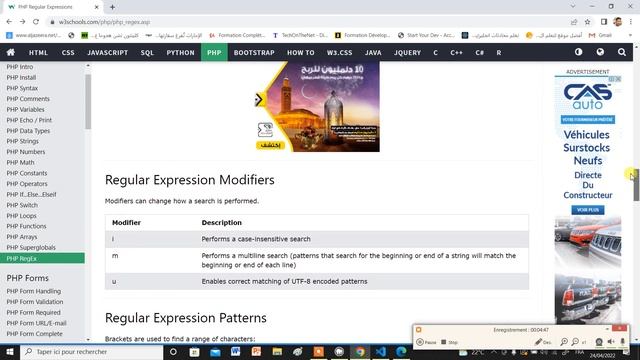
Task: Click the recorder zoom-in magnifier
Action: coord(564,342)
